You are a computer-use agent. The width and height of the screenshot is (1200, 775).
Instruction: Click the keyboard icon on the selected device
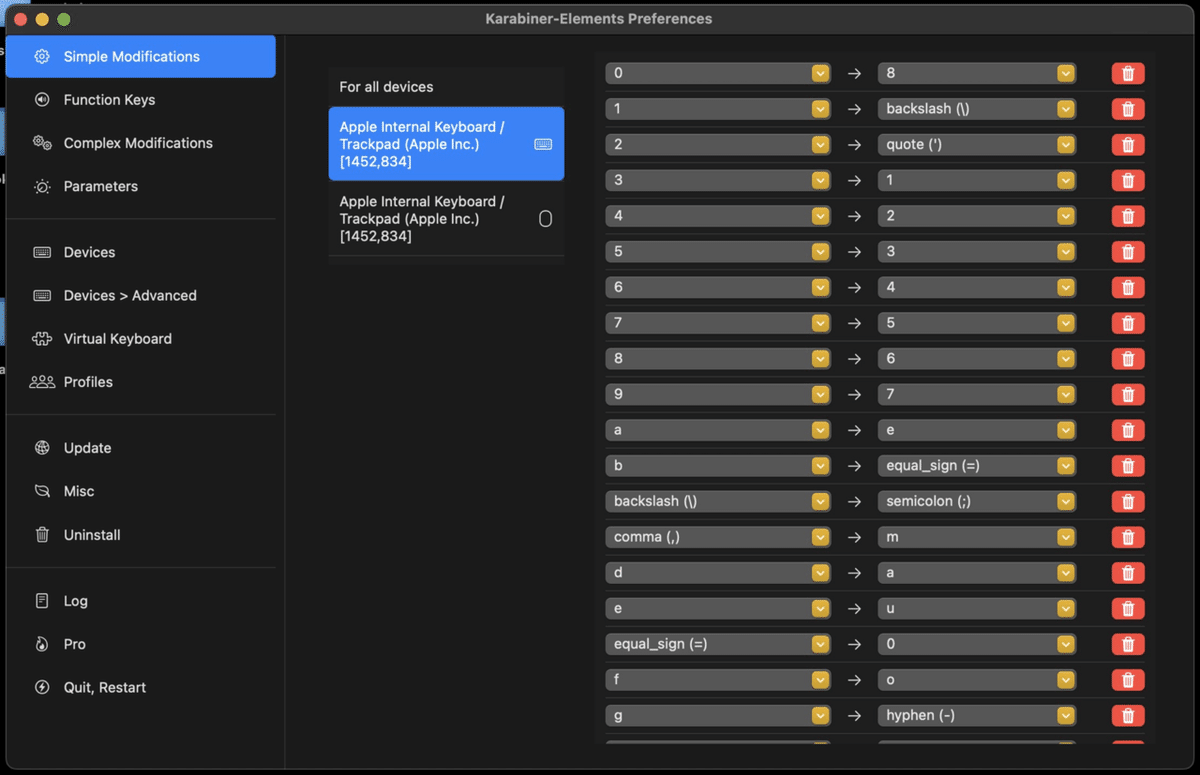point(543,144)
